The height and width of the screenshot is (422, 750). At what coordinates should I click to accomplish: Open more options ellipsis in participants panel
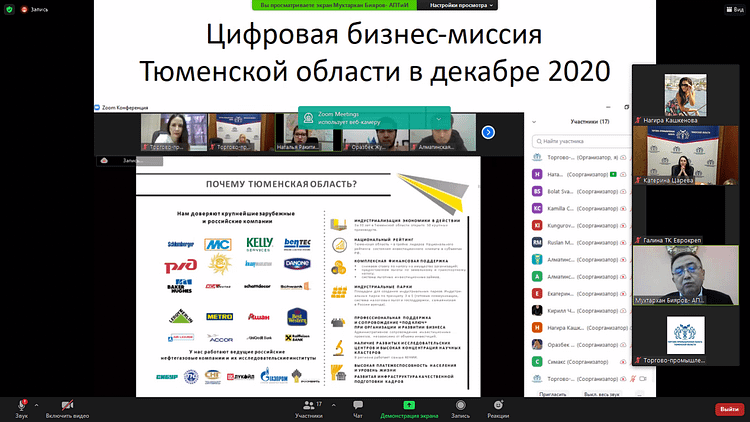[640, 394]
